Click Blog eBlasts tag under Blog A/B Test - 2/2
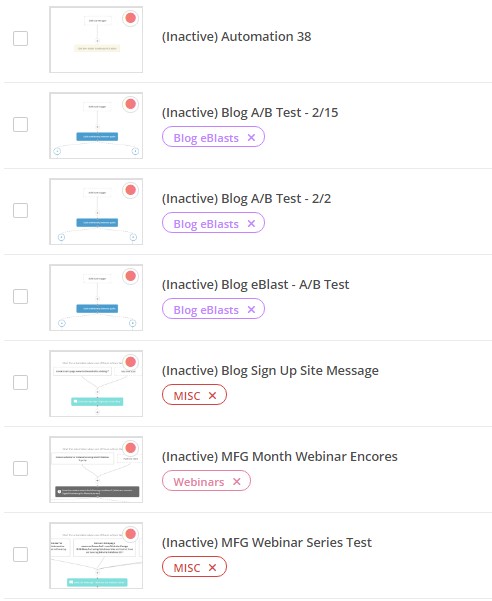 click(206, 223)
